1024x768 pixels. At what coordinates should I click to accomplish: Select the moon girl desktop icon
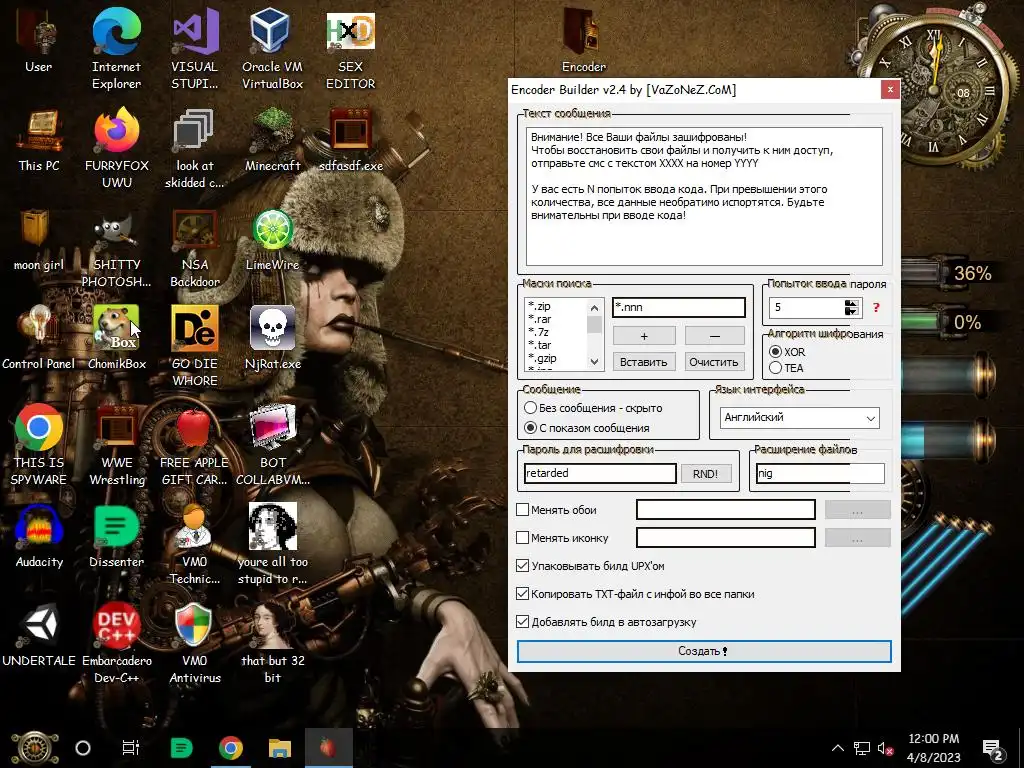click(x=39, y=239)
